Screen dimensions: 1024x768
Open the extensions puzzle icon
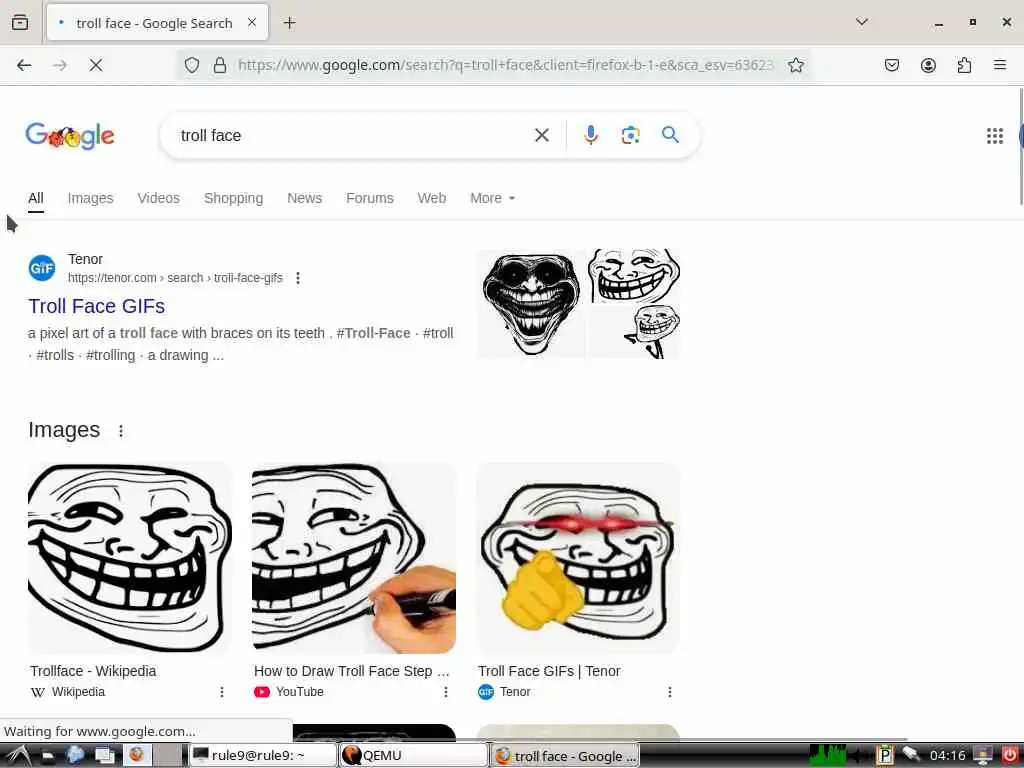point(964,65)
